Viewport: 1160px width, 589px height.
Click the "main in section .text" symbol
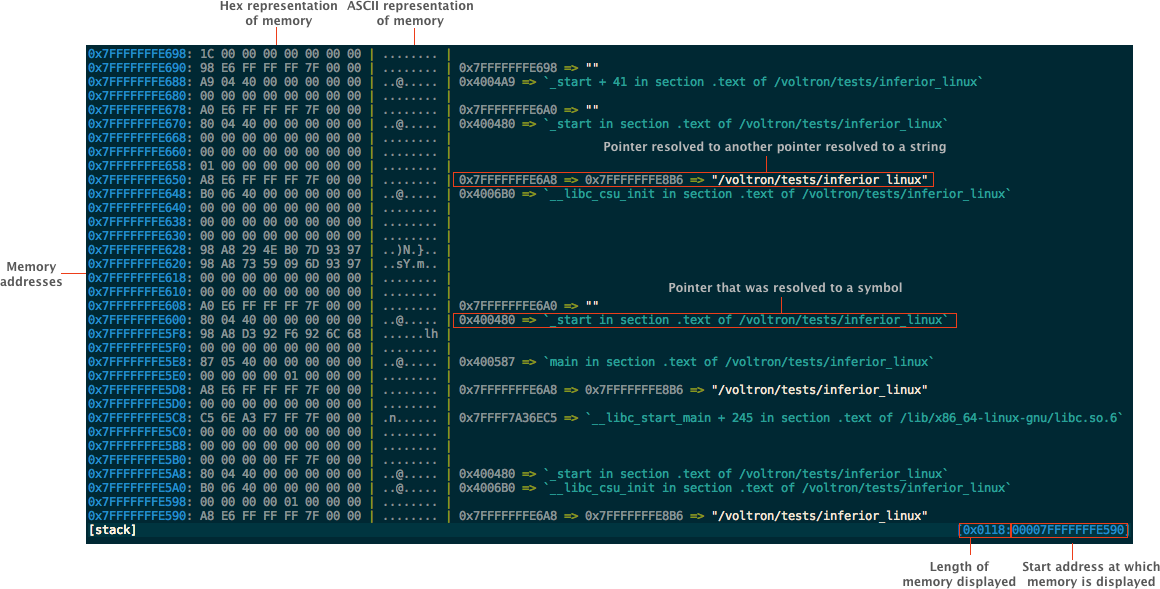tap(739, 362)
